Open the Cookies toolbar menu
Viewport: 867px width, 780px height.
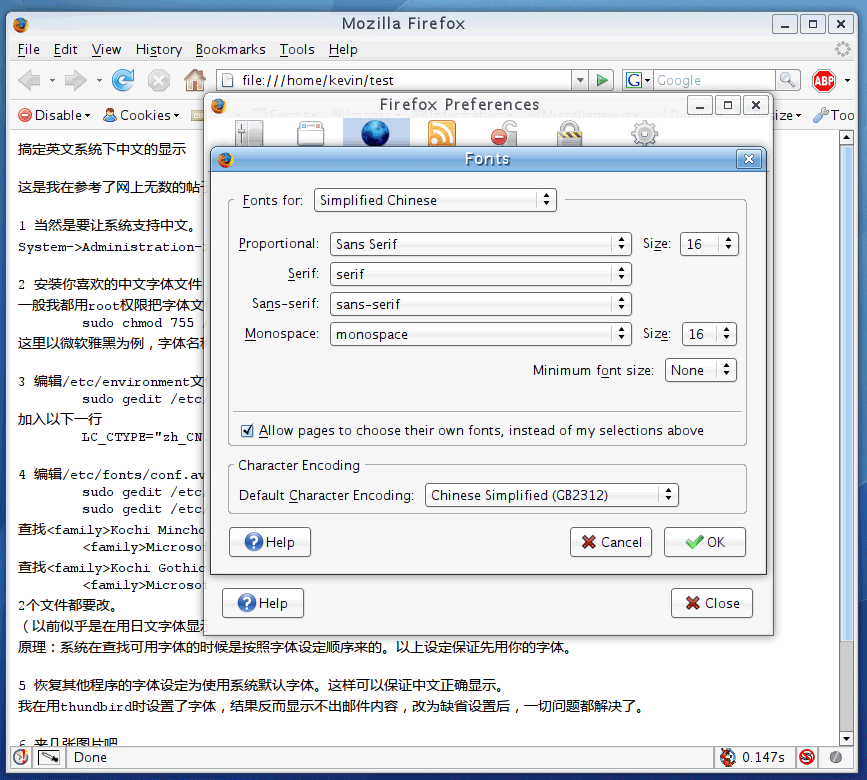click(x=142, y=115)
